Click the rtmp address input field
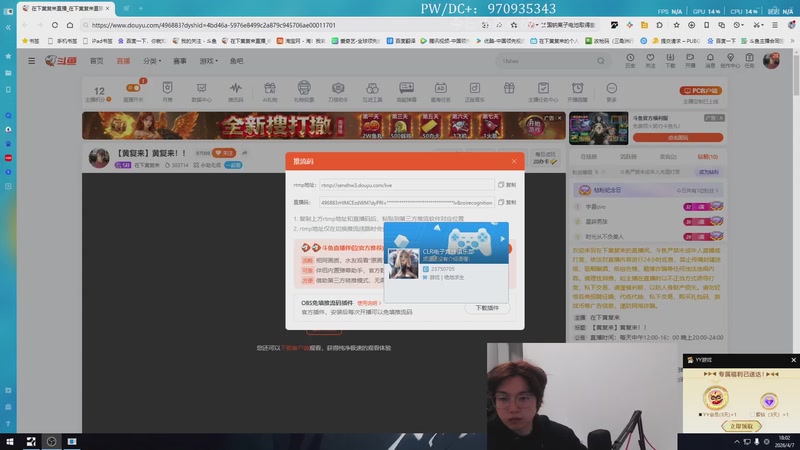This screenshot has height=450, width=800. pos(407,185)
